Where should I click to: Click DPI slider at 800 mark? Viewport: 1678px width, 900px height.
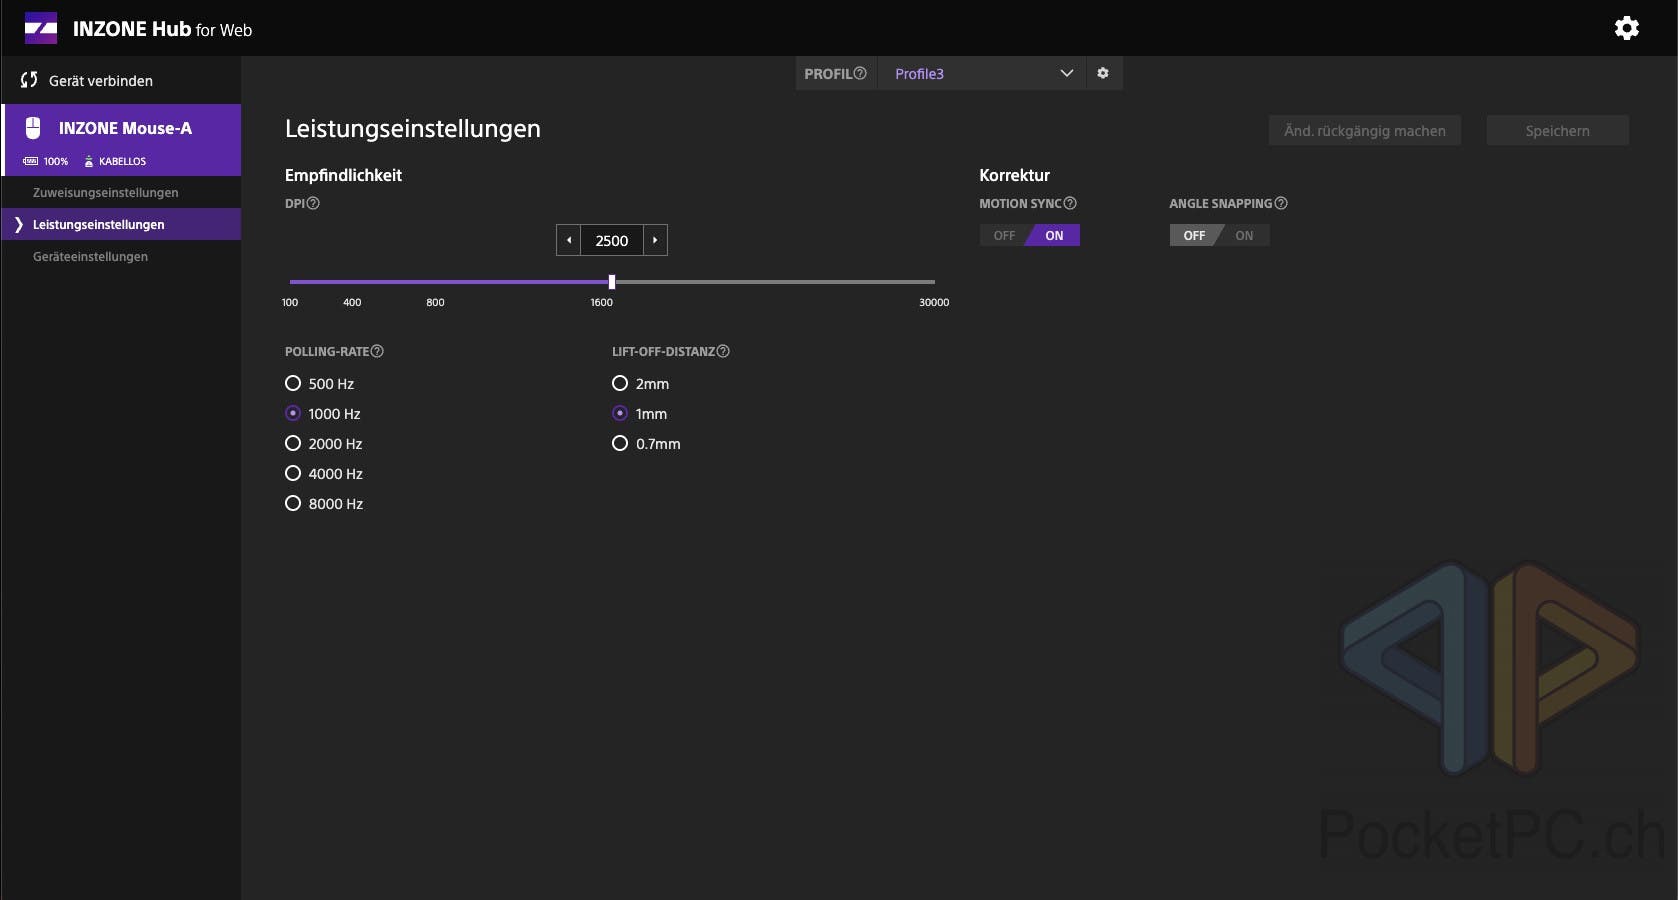click(435, 282)
